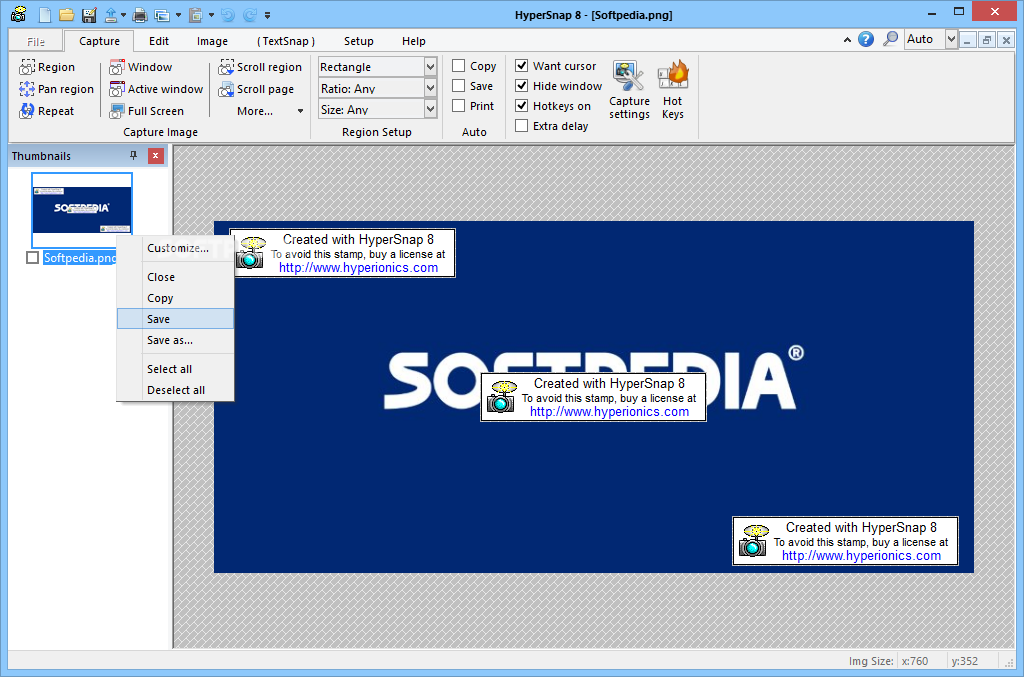Image resolution: width=1024 pixels, height=677 pixels.
Task: Choose Save in the context menu
Action: click(176, 319)
